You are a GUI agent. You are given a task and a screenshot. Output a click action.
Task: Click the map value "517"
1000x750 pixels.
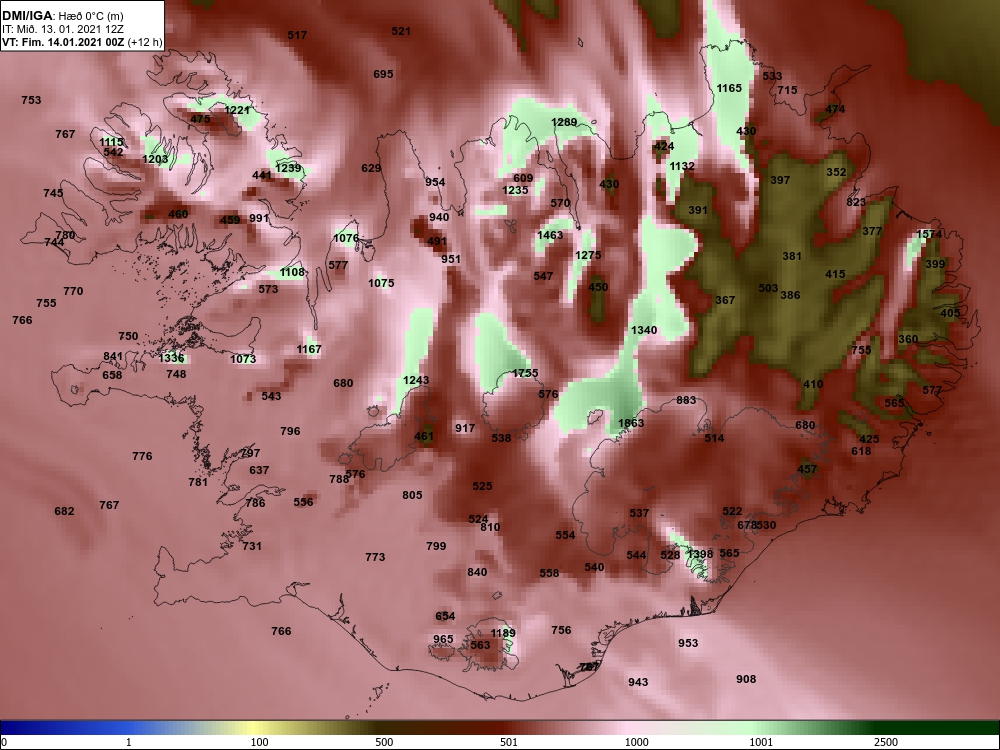coord(297,35)
